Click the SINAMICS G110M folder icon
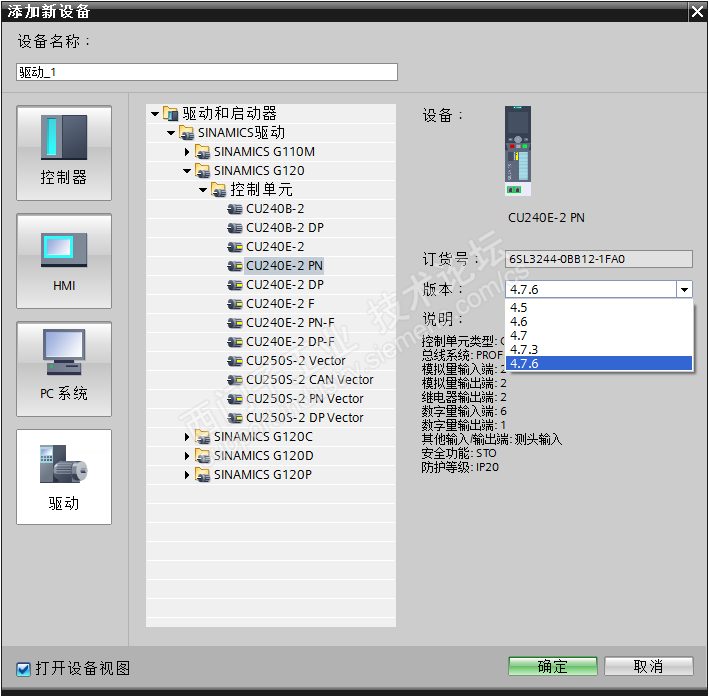709x697 pixels. point(203,152)
